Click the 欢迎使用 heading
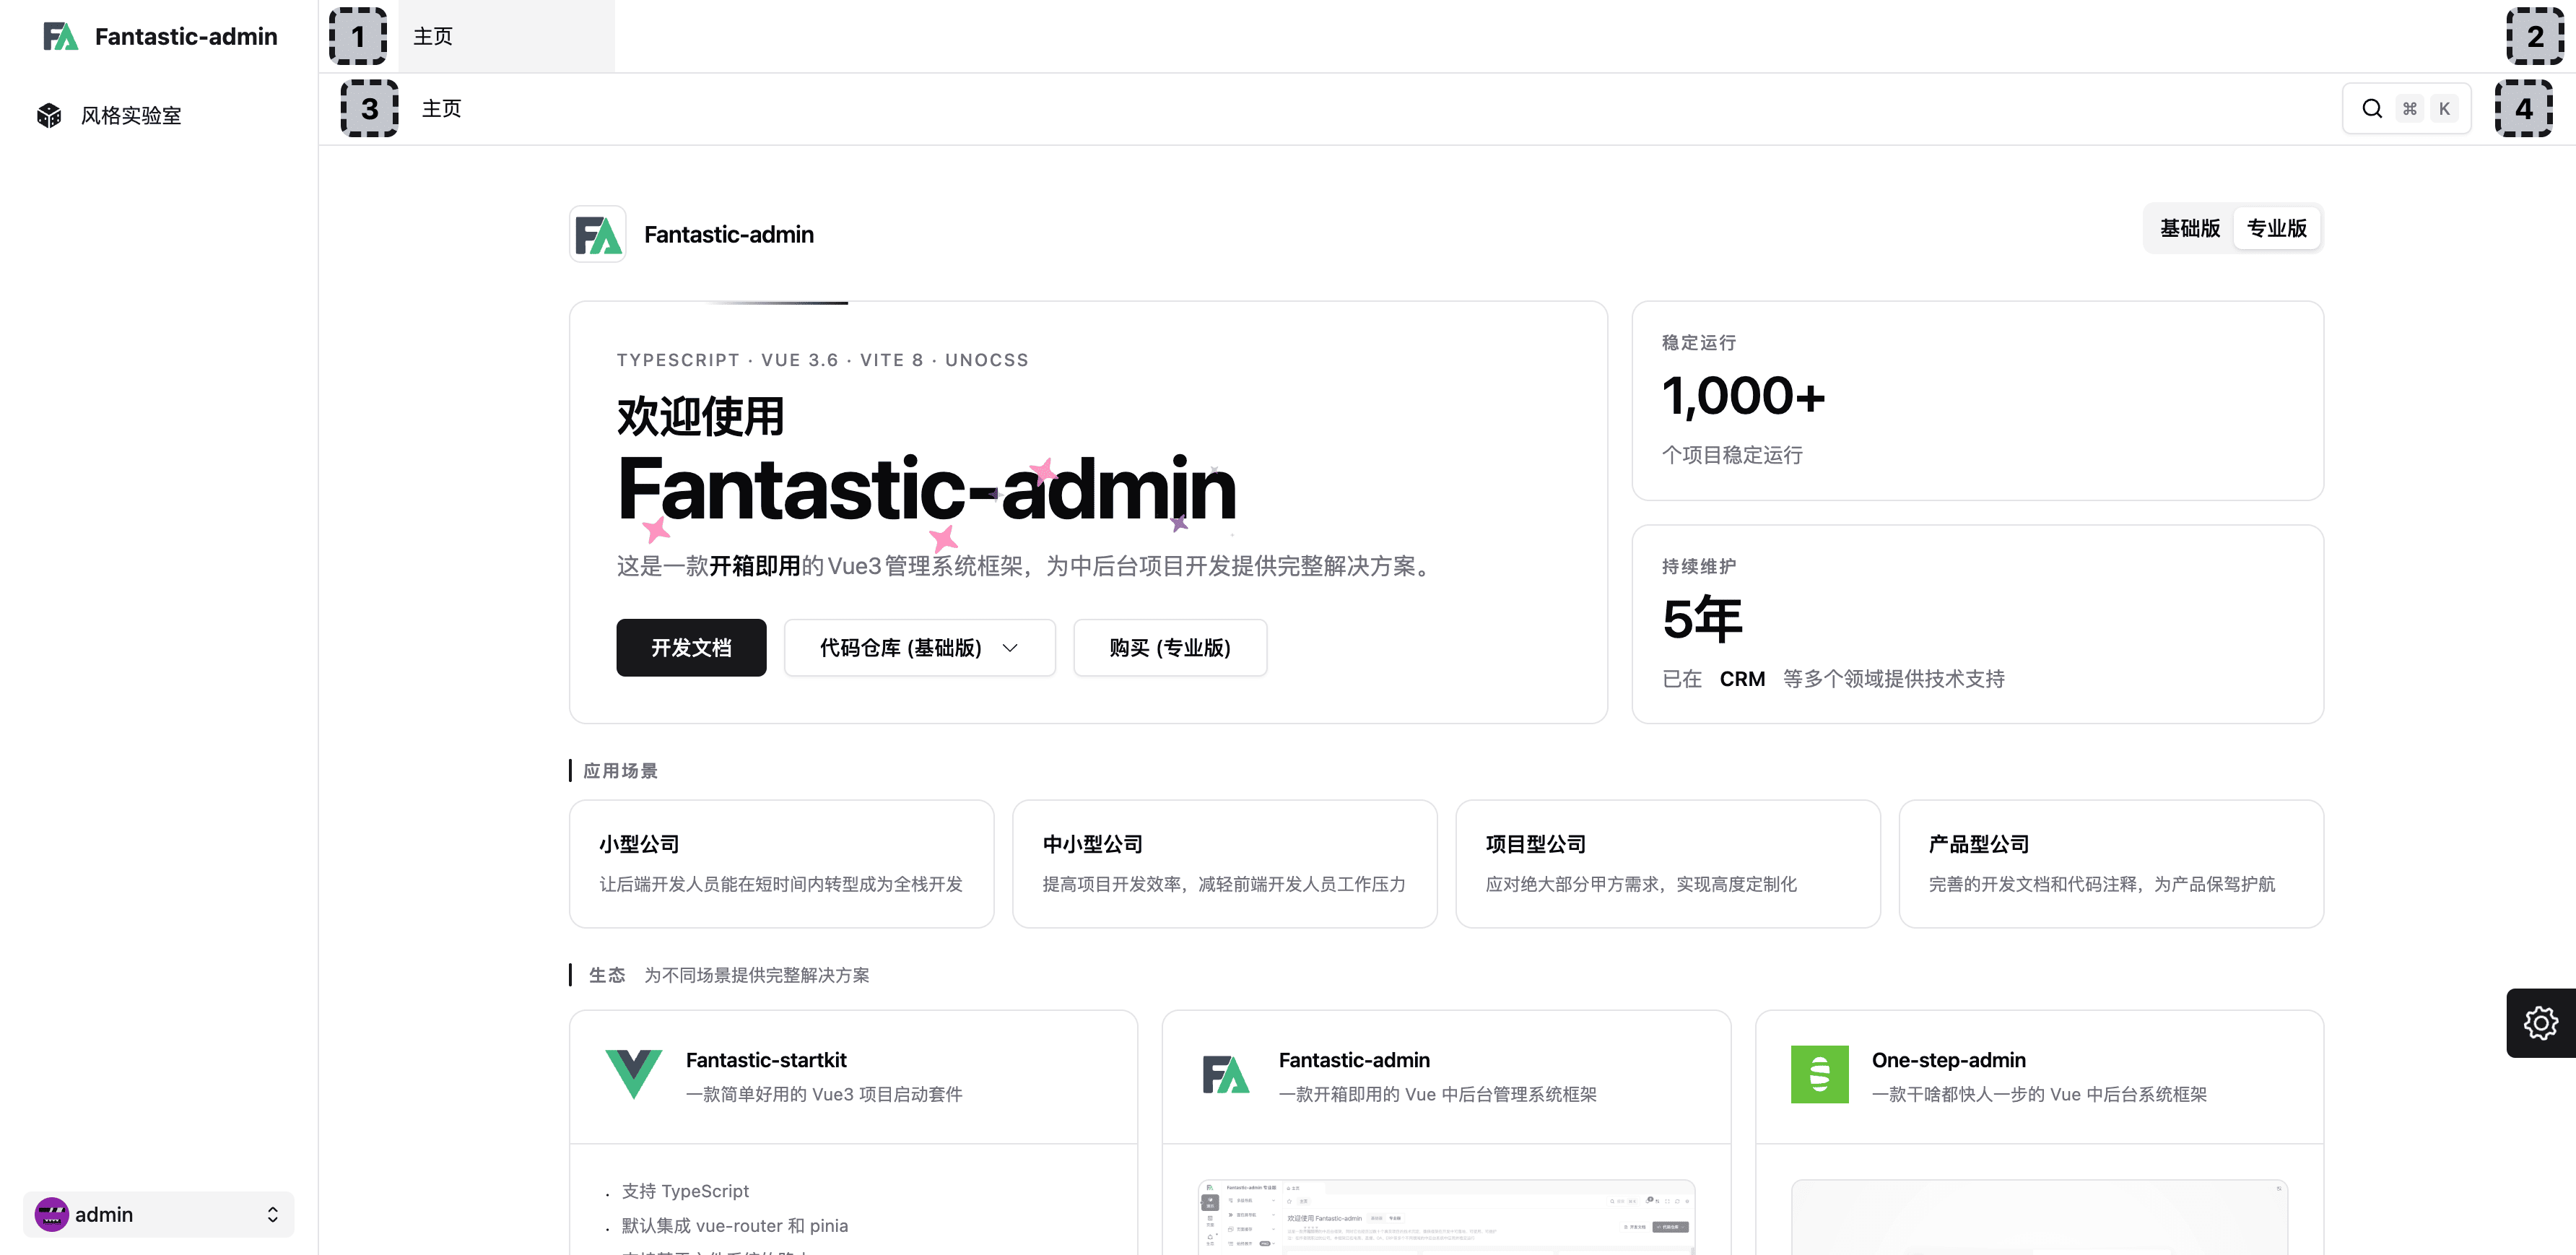Image resolution: width=2576 pixels, height=1255 pixels. click(x=700, y=417)
